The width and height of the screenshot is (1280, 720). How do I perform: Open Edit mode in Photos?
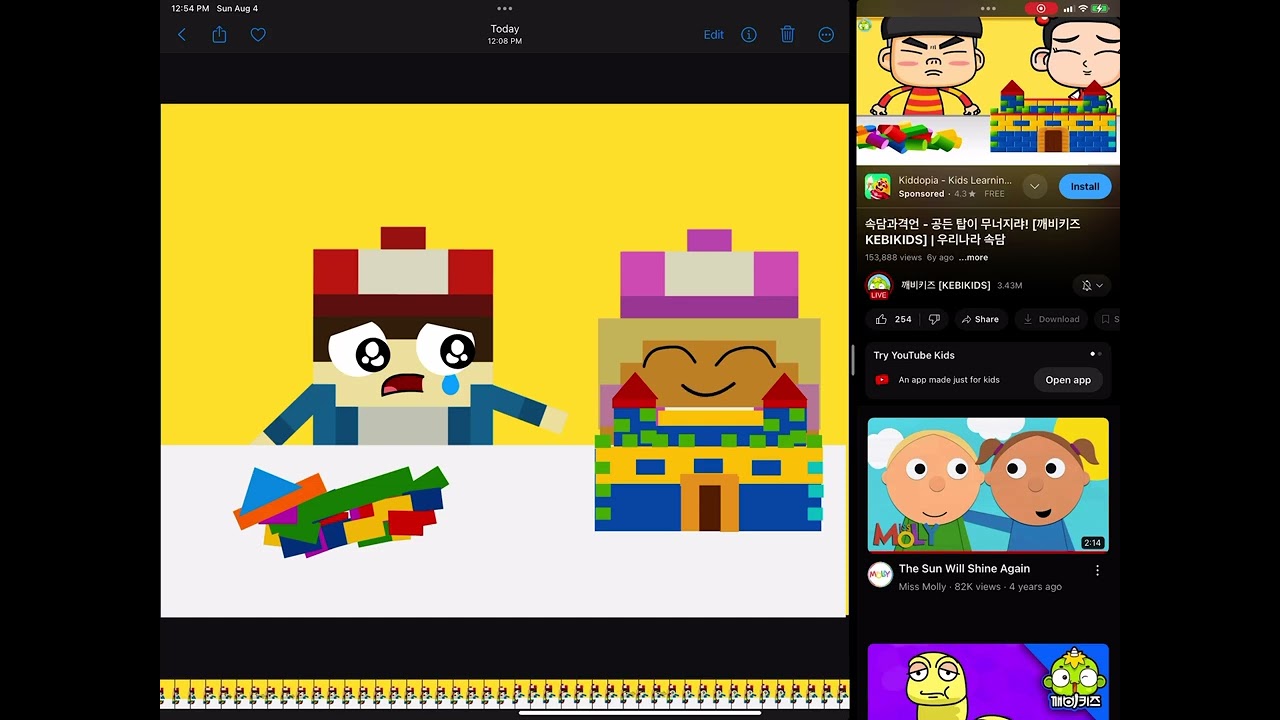[x=713, y=35]
